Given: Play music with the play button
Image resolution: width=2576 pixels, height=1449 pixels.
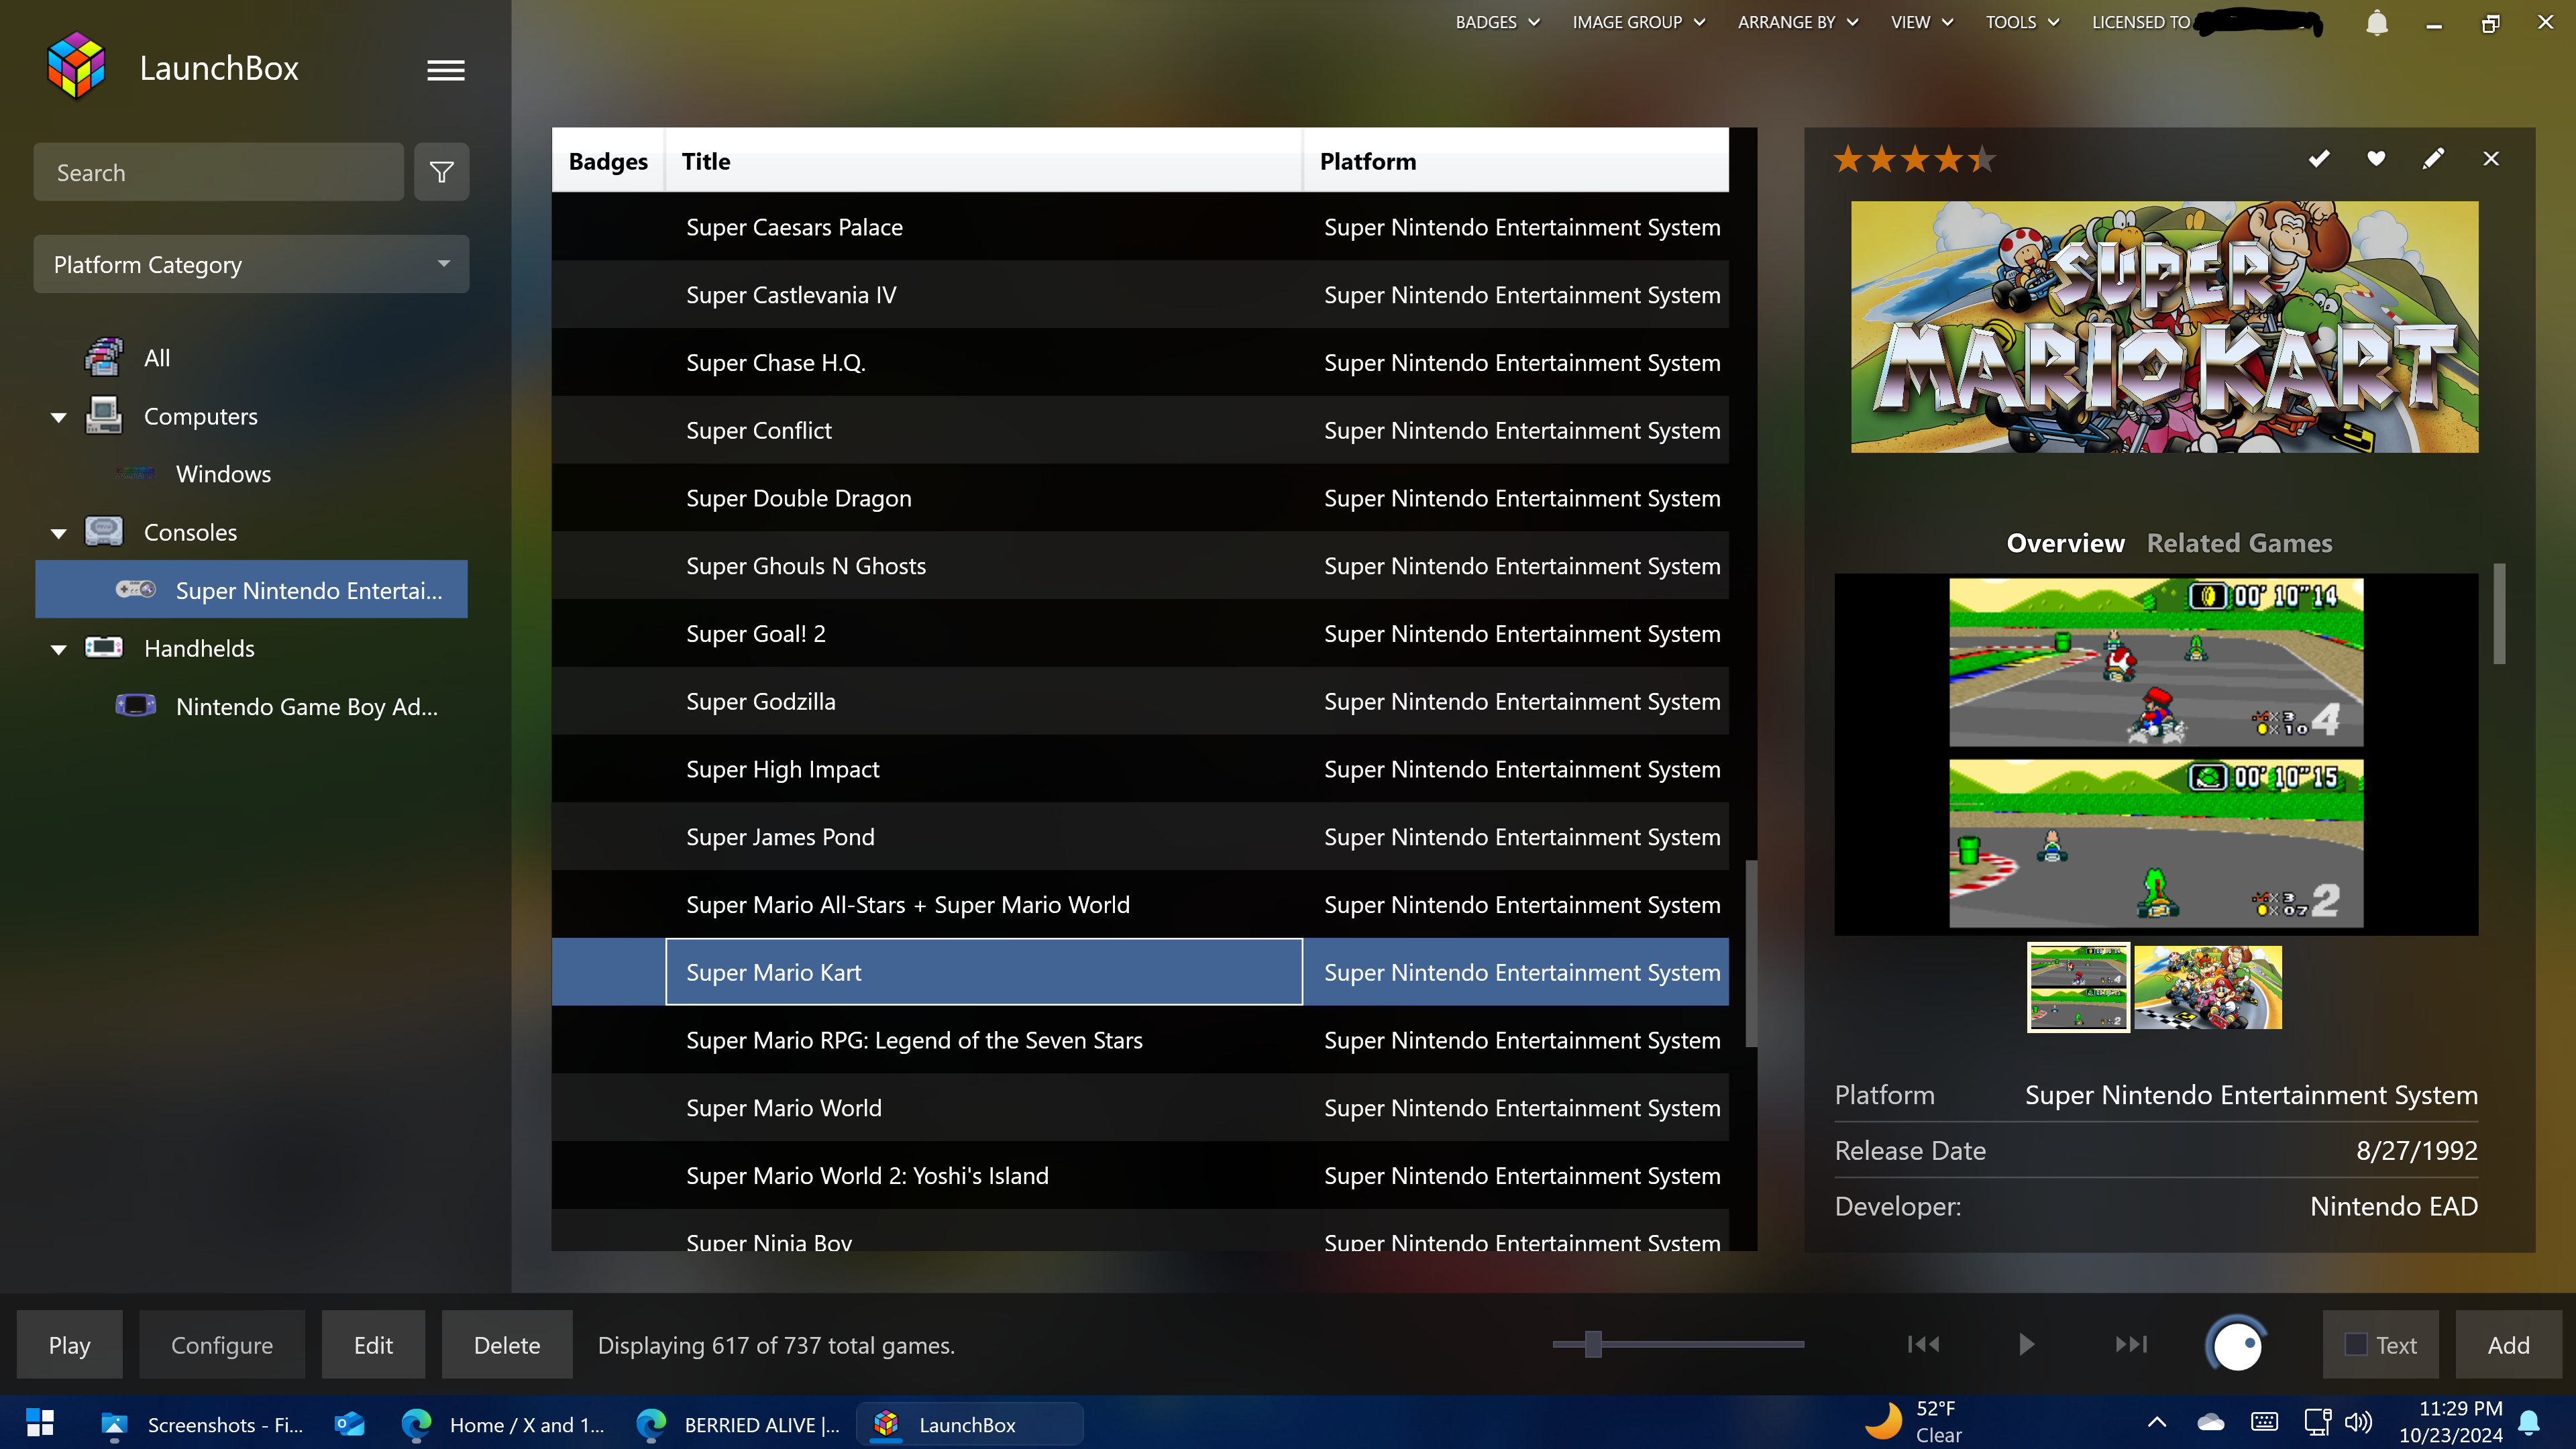Looking at the screenshot, I should click(x=2026, y=1344).
